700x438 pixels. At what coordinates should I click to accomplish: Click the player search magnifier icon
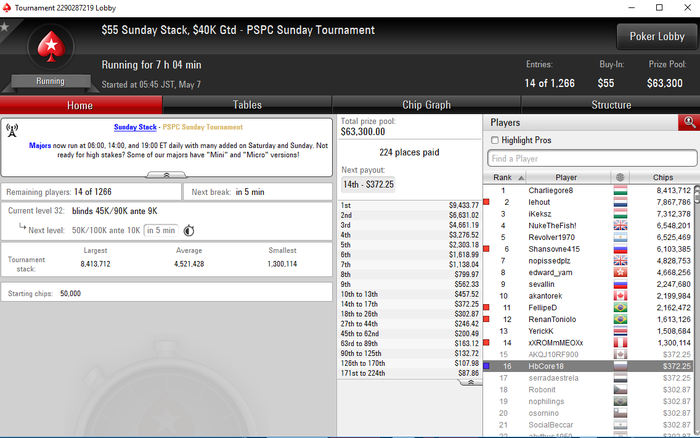(689, 122)
